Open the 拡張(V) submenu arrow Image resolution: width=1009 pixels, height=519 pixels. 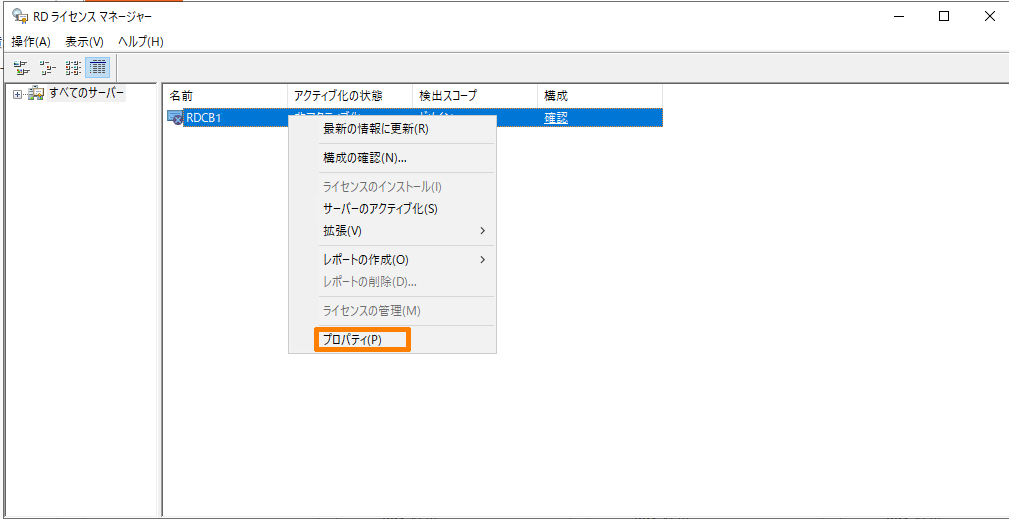coord(483,230)
